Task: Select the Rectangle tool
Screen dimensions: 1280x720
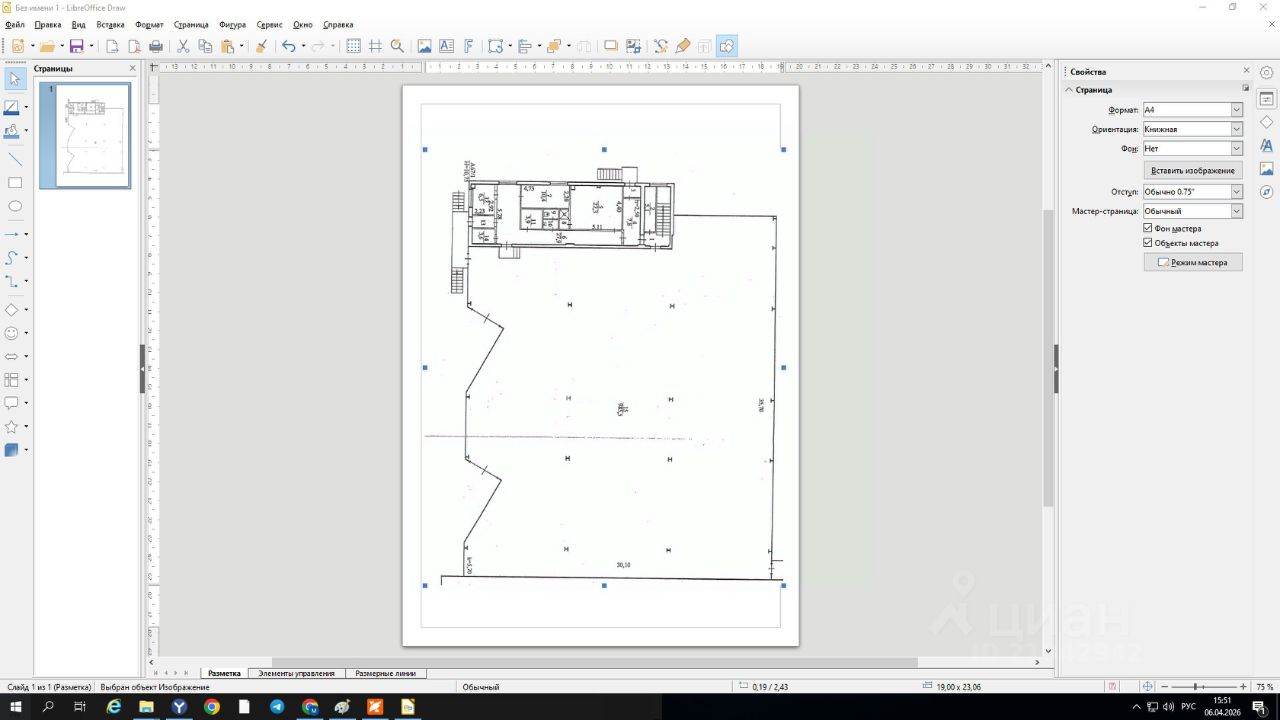Action: (15, 182)
